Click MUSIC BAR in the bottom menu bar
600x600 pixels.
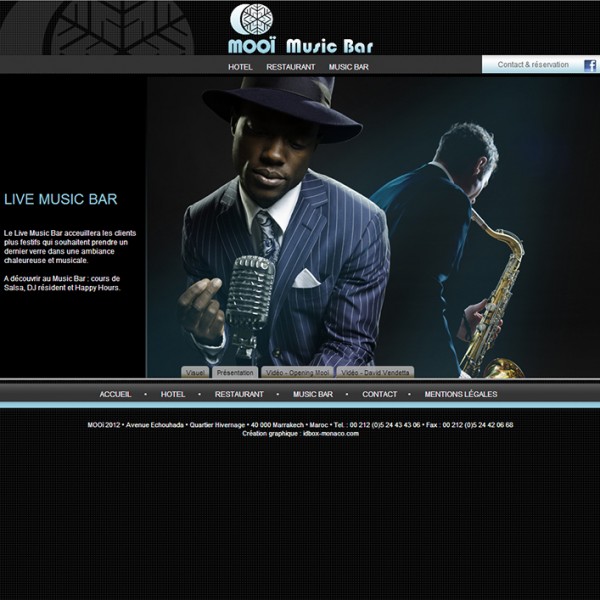pos(312,394)
